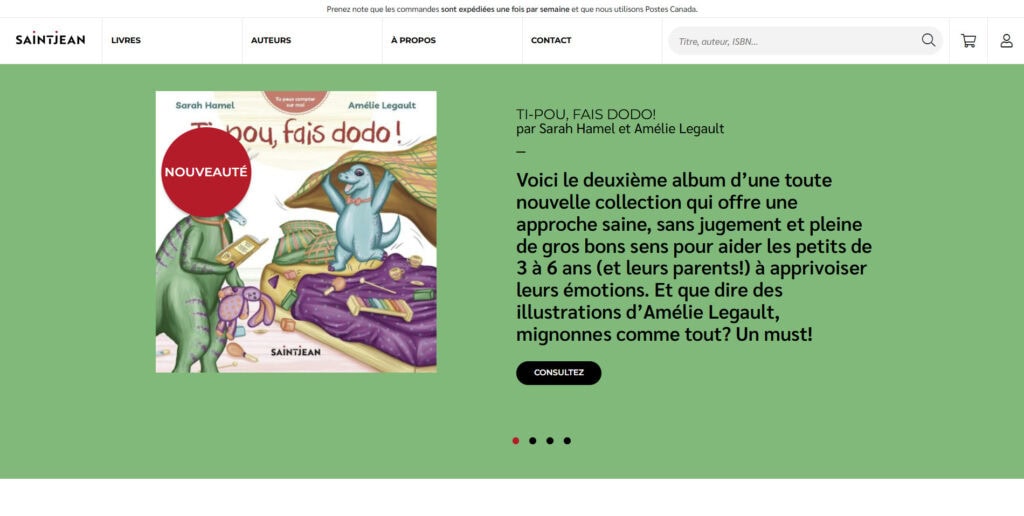Go home via the Saint-Jean logo
The width and height of the screenshot is (1024, 516).
(50, 39)
